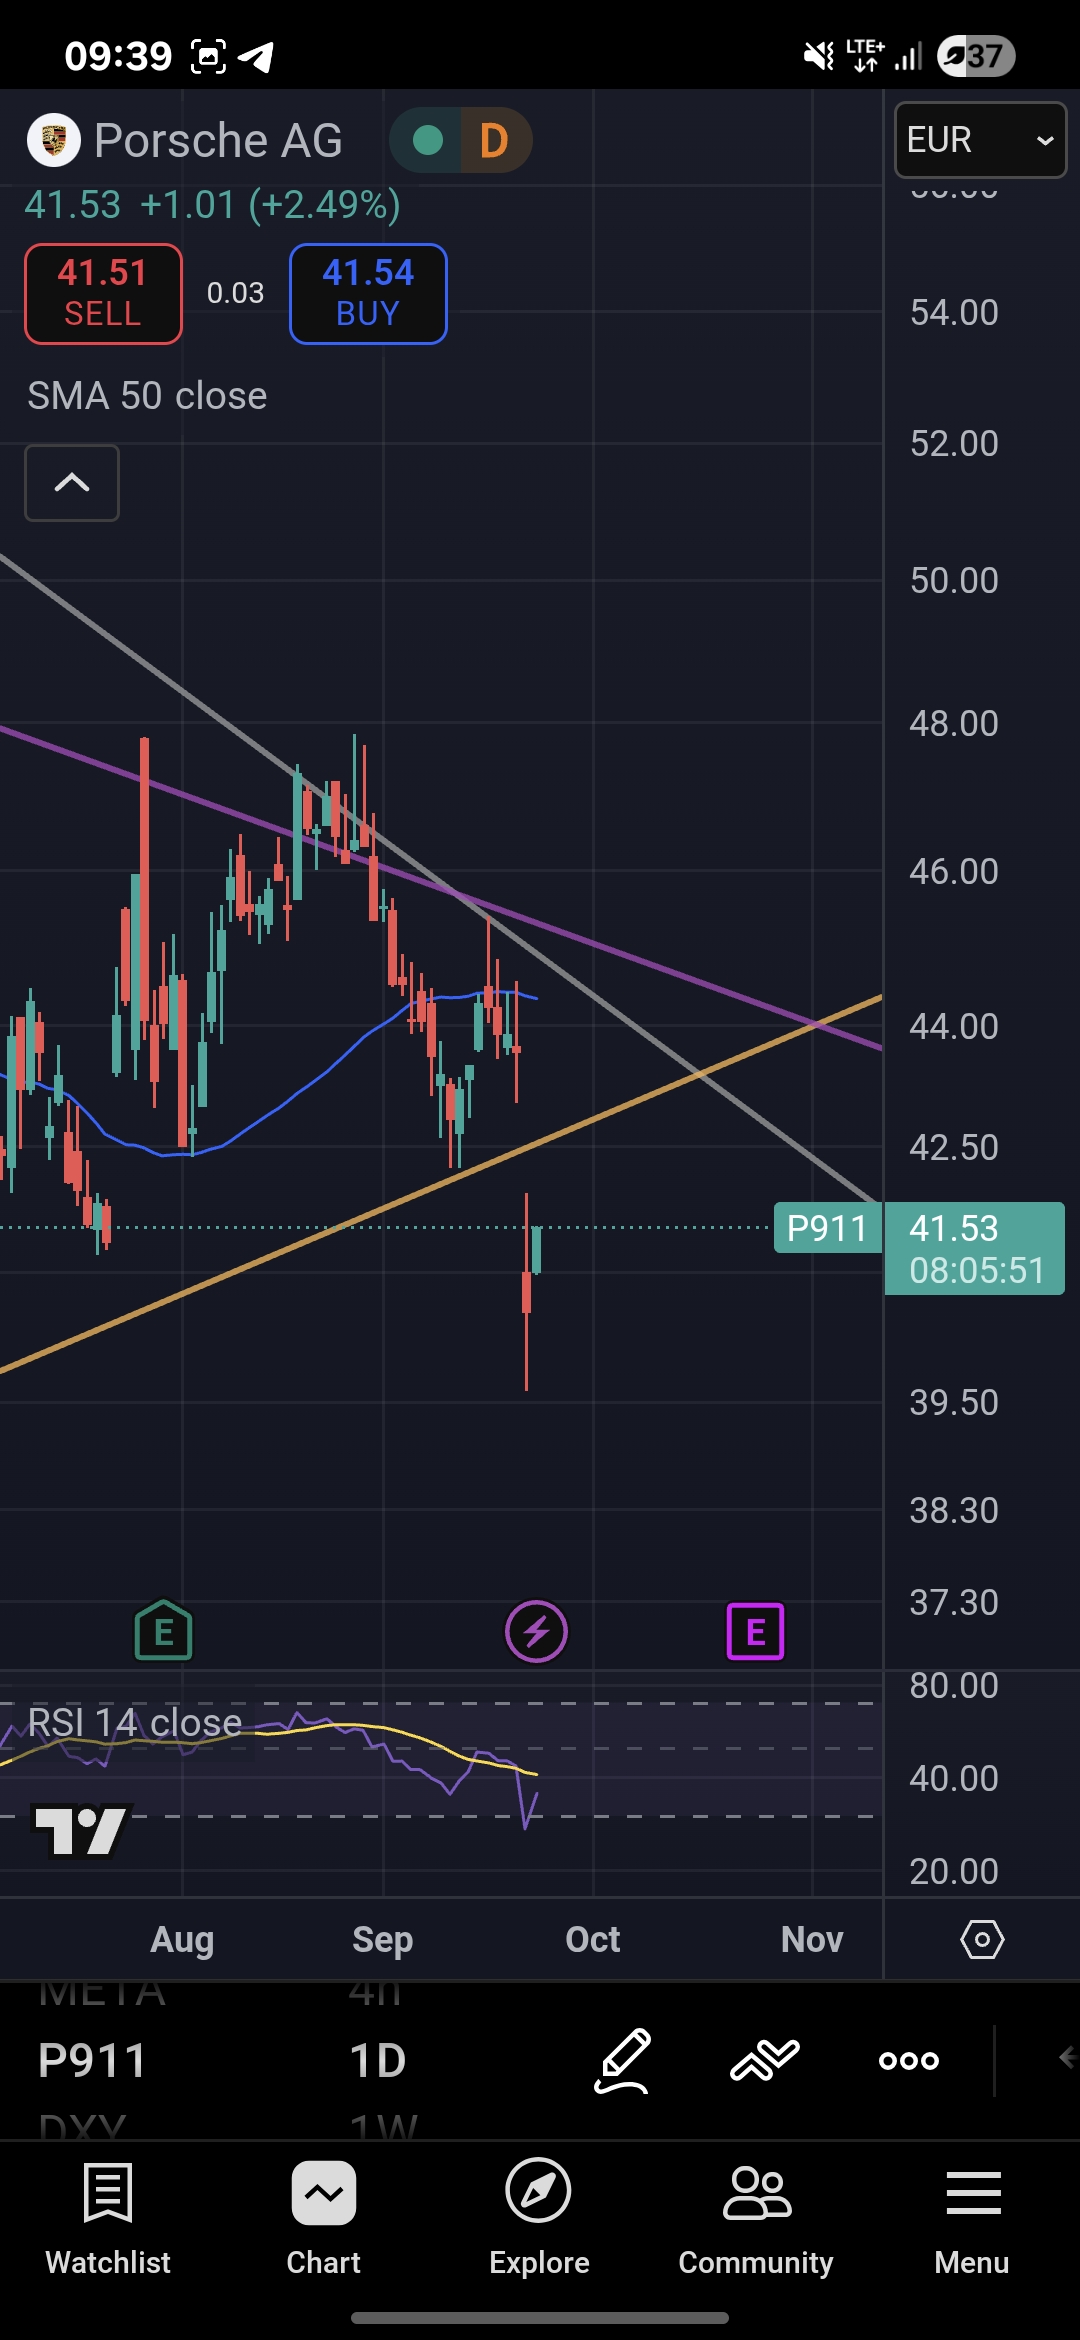Image resolution: width=1080 pixels, height=2340 pixels.
Task: Tap the 41.53 +1.01 (+2.49%) price change
Action: 212,205
